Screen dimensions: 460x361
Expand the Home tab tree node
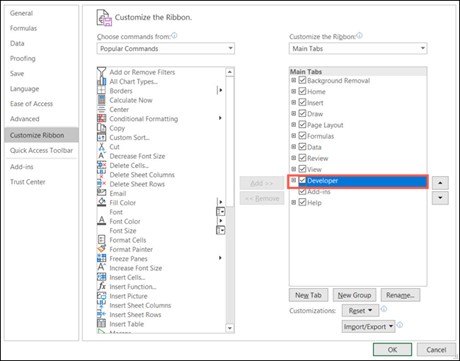coord(293,91)
